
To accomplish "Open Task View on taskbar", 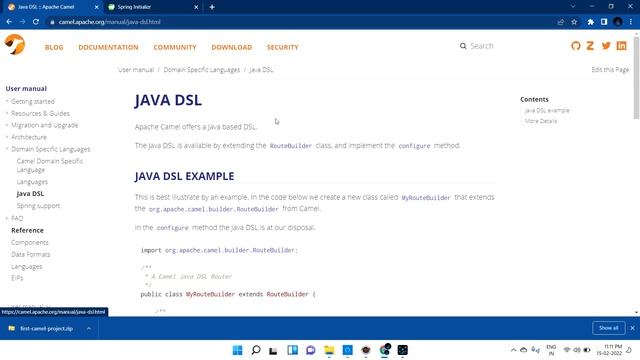I will pyautogui.click(x=273, y=350).
